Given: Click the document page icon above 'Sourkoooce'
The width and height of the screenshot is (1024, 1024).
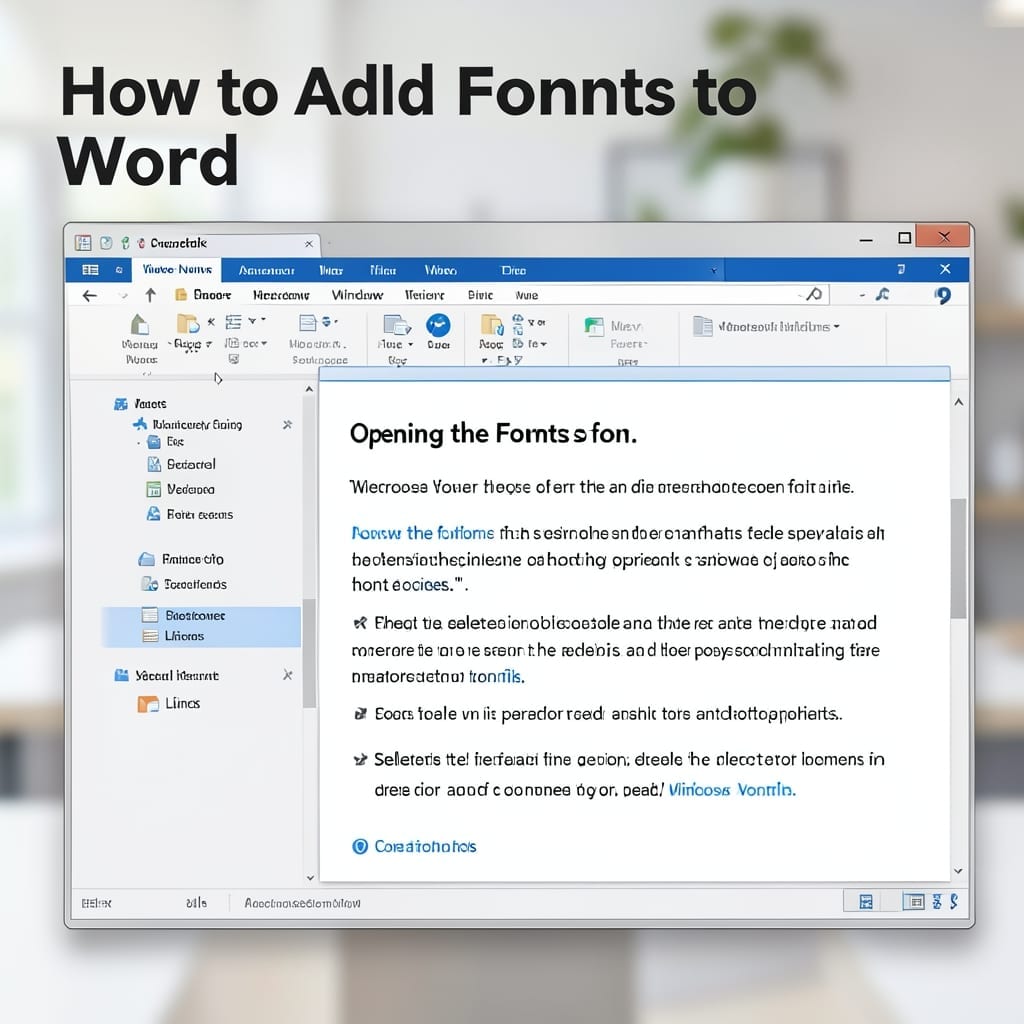Looking at the screenshot, I should coord(308,323).
